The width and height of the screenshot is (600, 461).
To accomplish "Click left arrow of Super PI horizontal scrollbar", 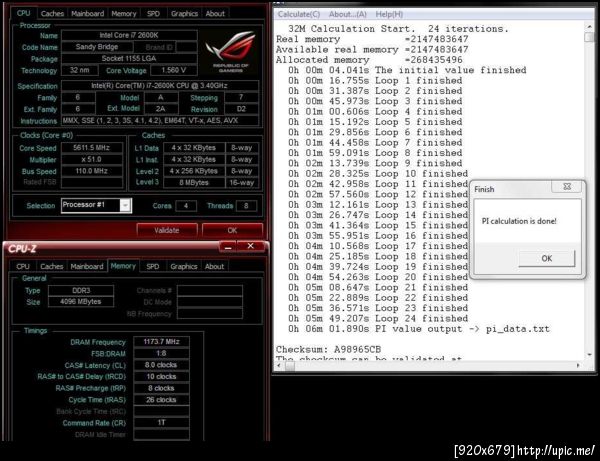I will (279, 366).
